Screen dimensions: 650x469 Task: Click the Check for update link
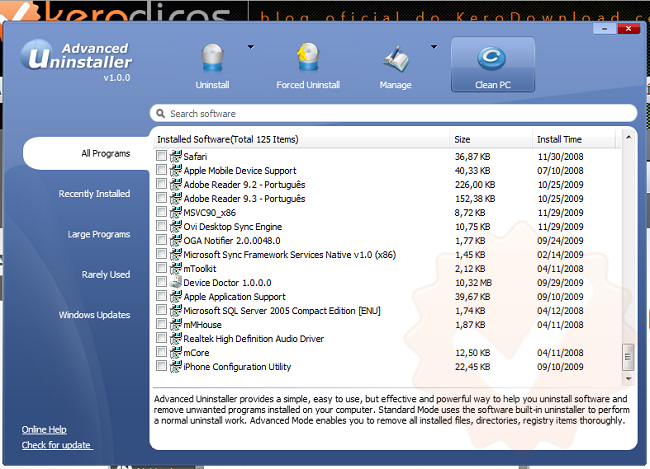click(x=57, y=445)
